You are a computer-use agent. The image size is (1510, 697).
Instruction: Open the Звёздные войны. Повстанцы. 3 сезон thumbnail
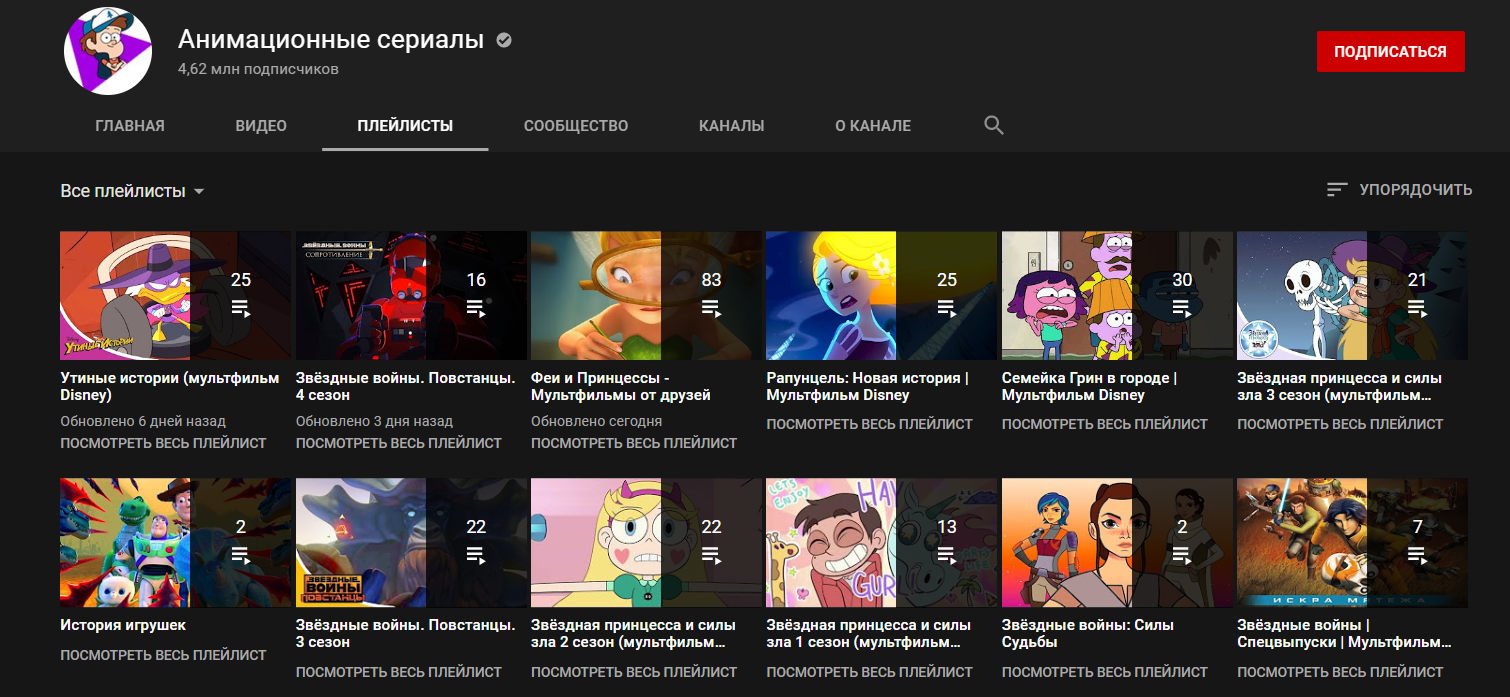[411, 542]
